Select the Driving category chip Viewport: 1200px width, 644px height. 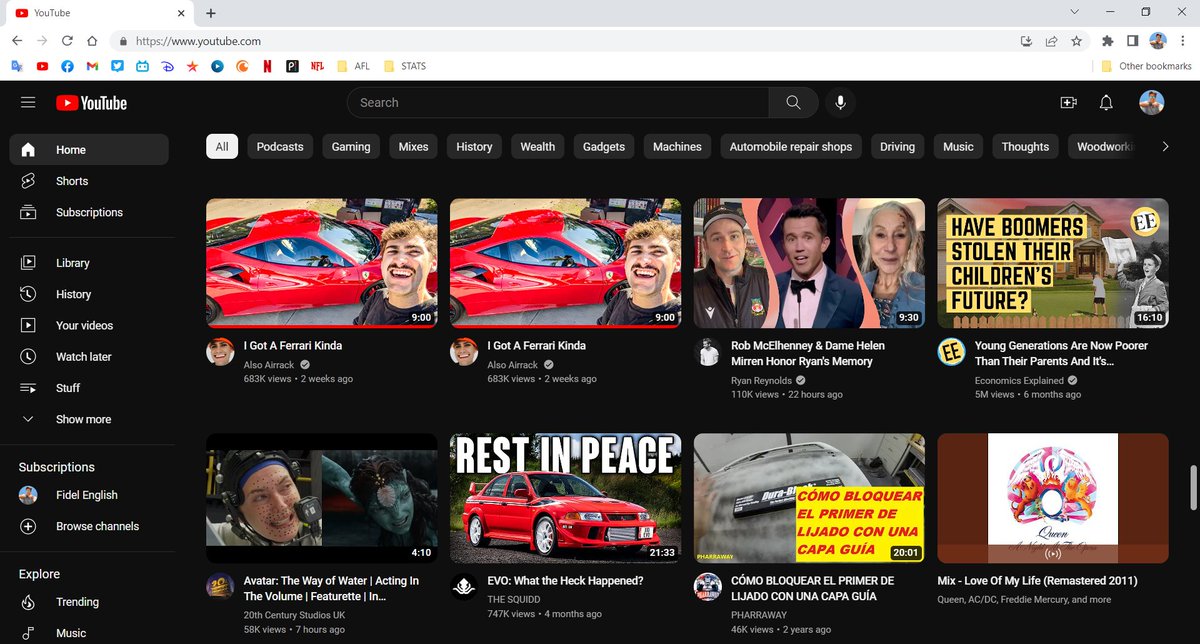(897, 146)
